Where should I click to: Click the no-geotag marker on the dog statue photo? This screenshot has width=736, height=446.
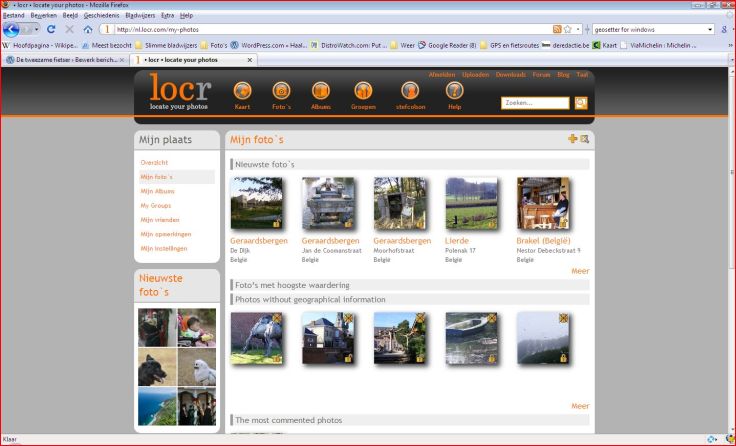277,318
